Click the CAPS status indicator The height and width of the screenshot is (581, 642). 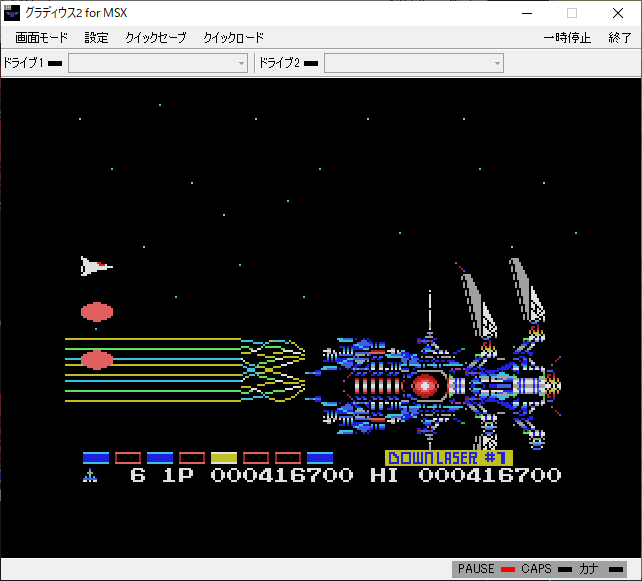pos(565,569)
